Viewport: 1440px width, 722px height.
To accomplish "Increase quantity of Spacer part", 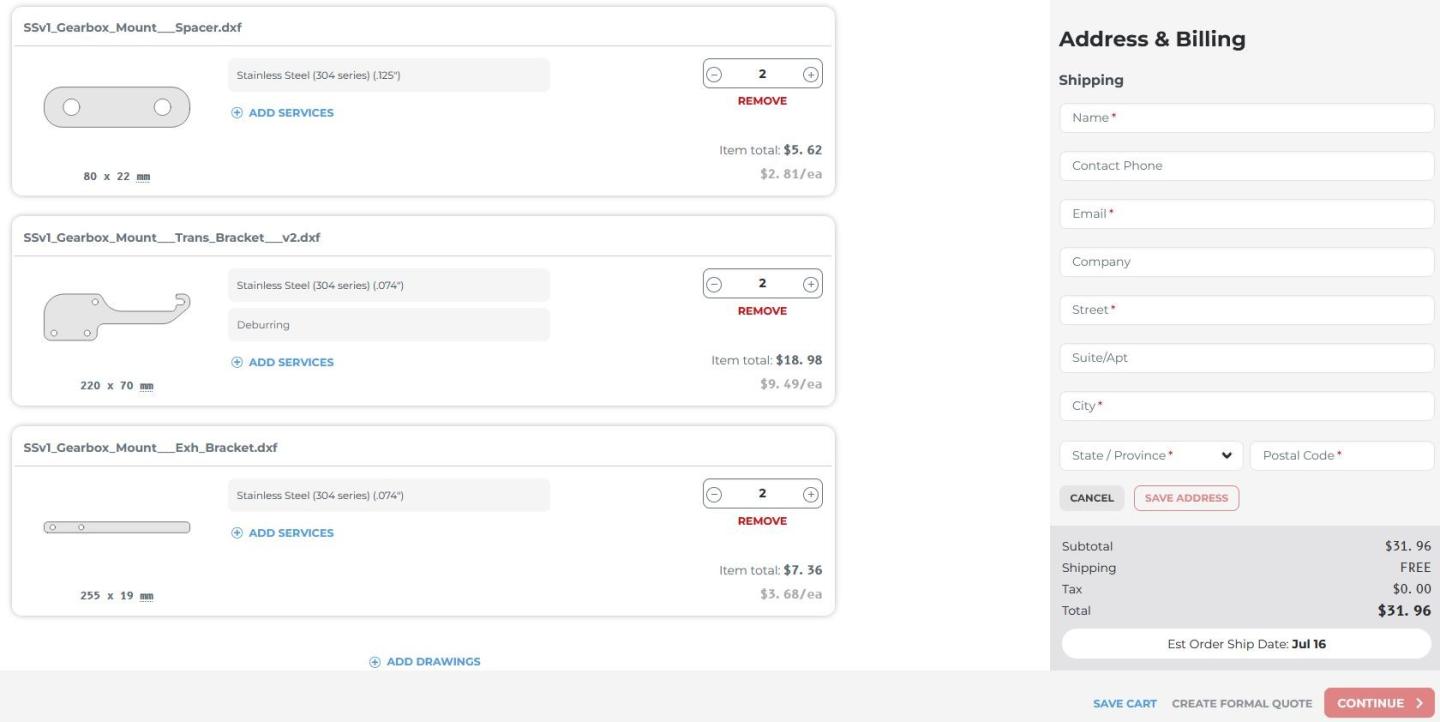I will (x=810, y=74).
